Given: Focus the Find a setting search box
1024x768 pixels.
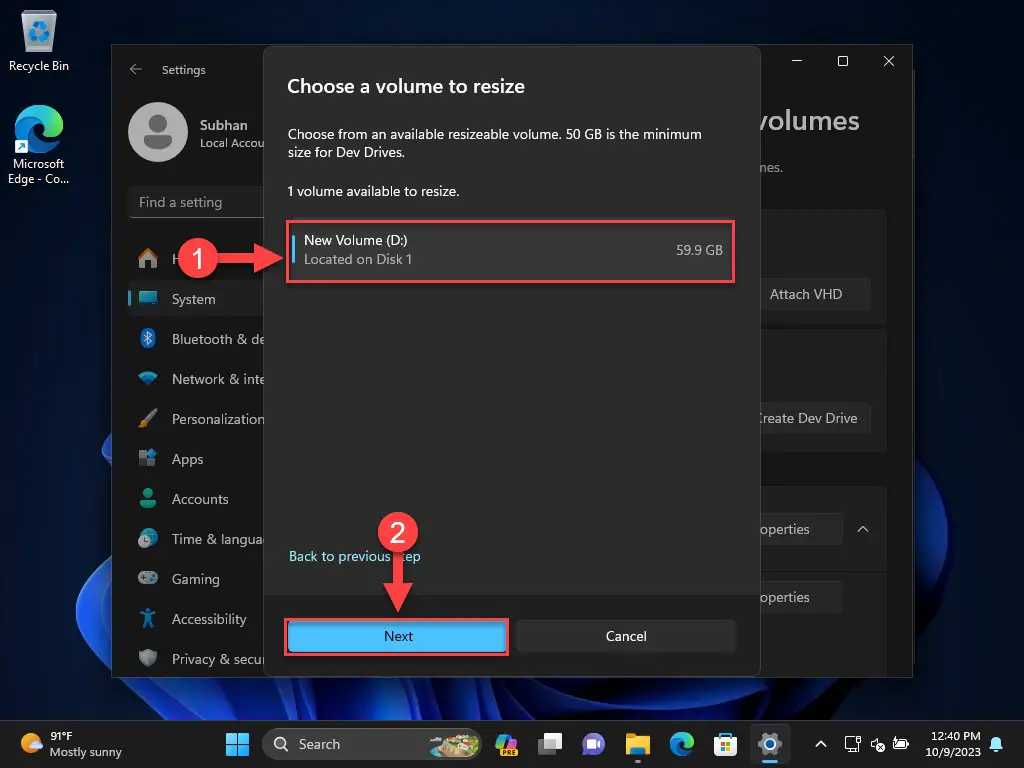Looking at the screenshot, I should coord(197,202).
